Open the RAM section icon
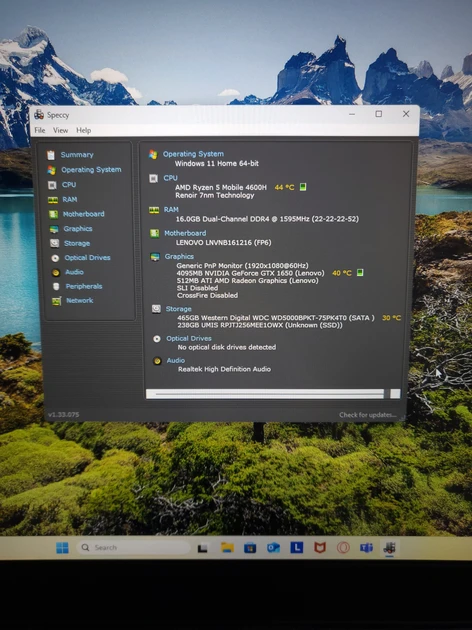Image resolution: width=472 pixels, height=630 pixels. (x=53, y=200)
